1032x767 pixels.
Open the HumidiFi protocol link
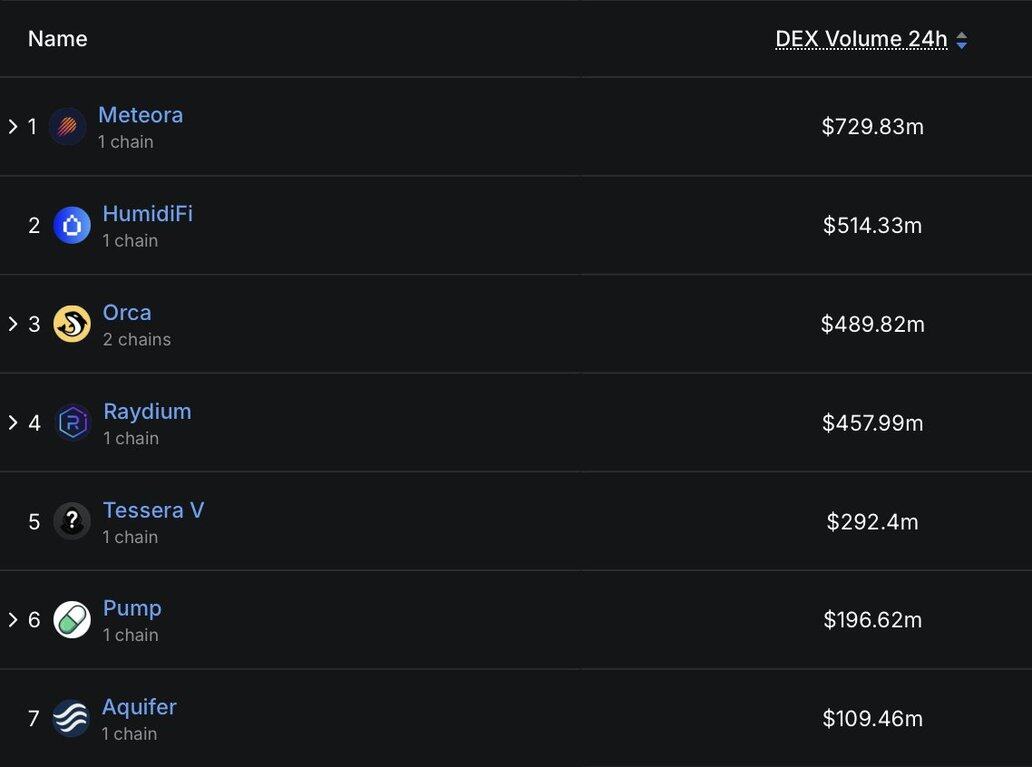[147, 214]
